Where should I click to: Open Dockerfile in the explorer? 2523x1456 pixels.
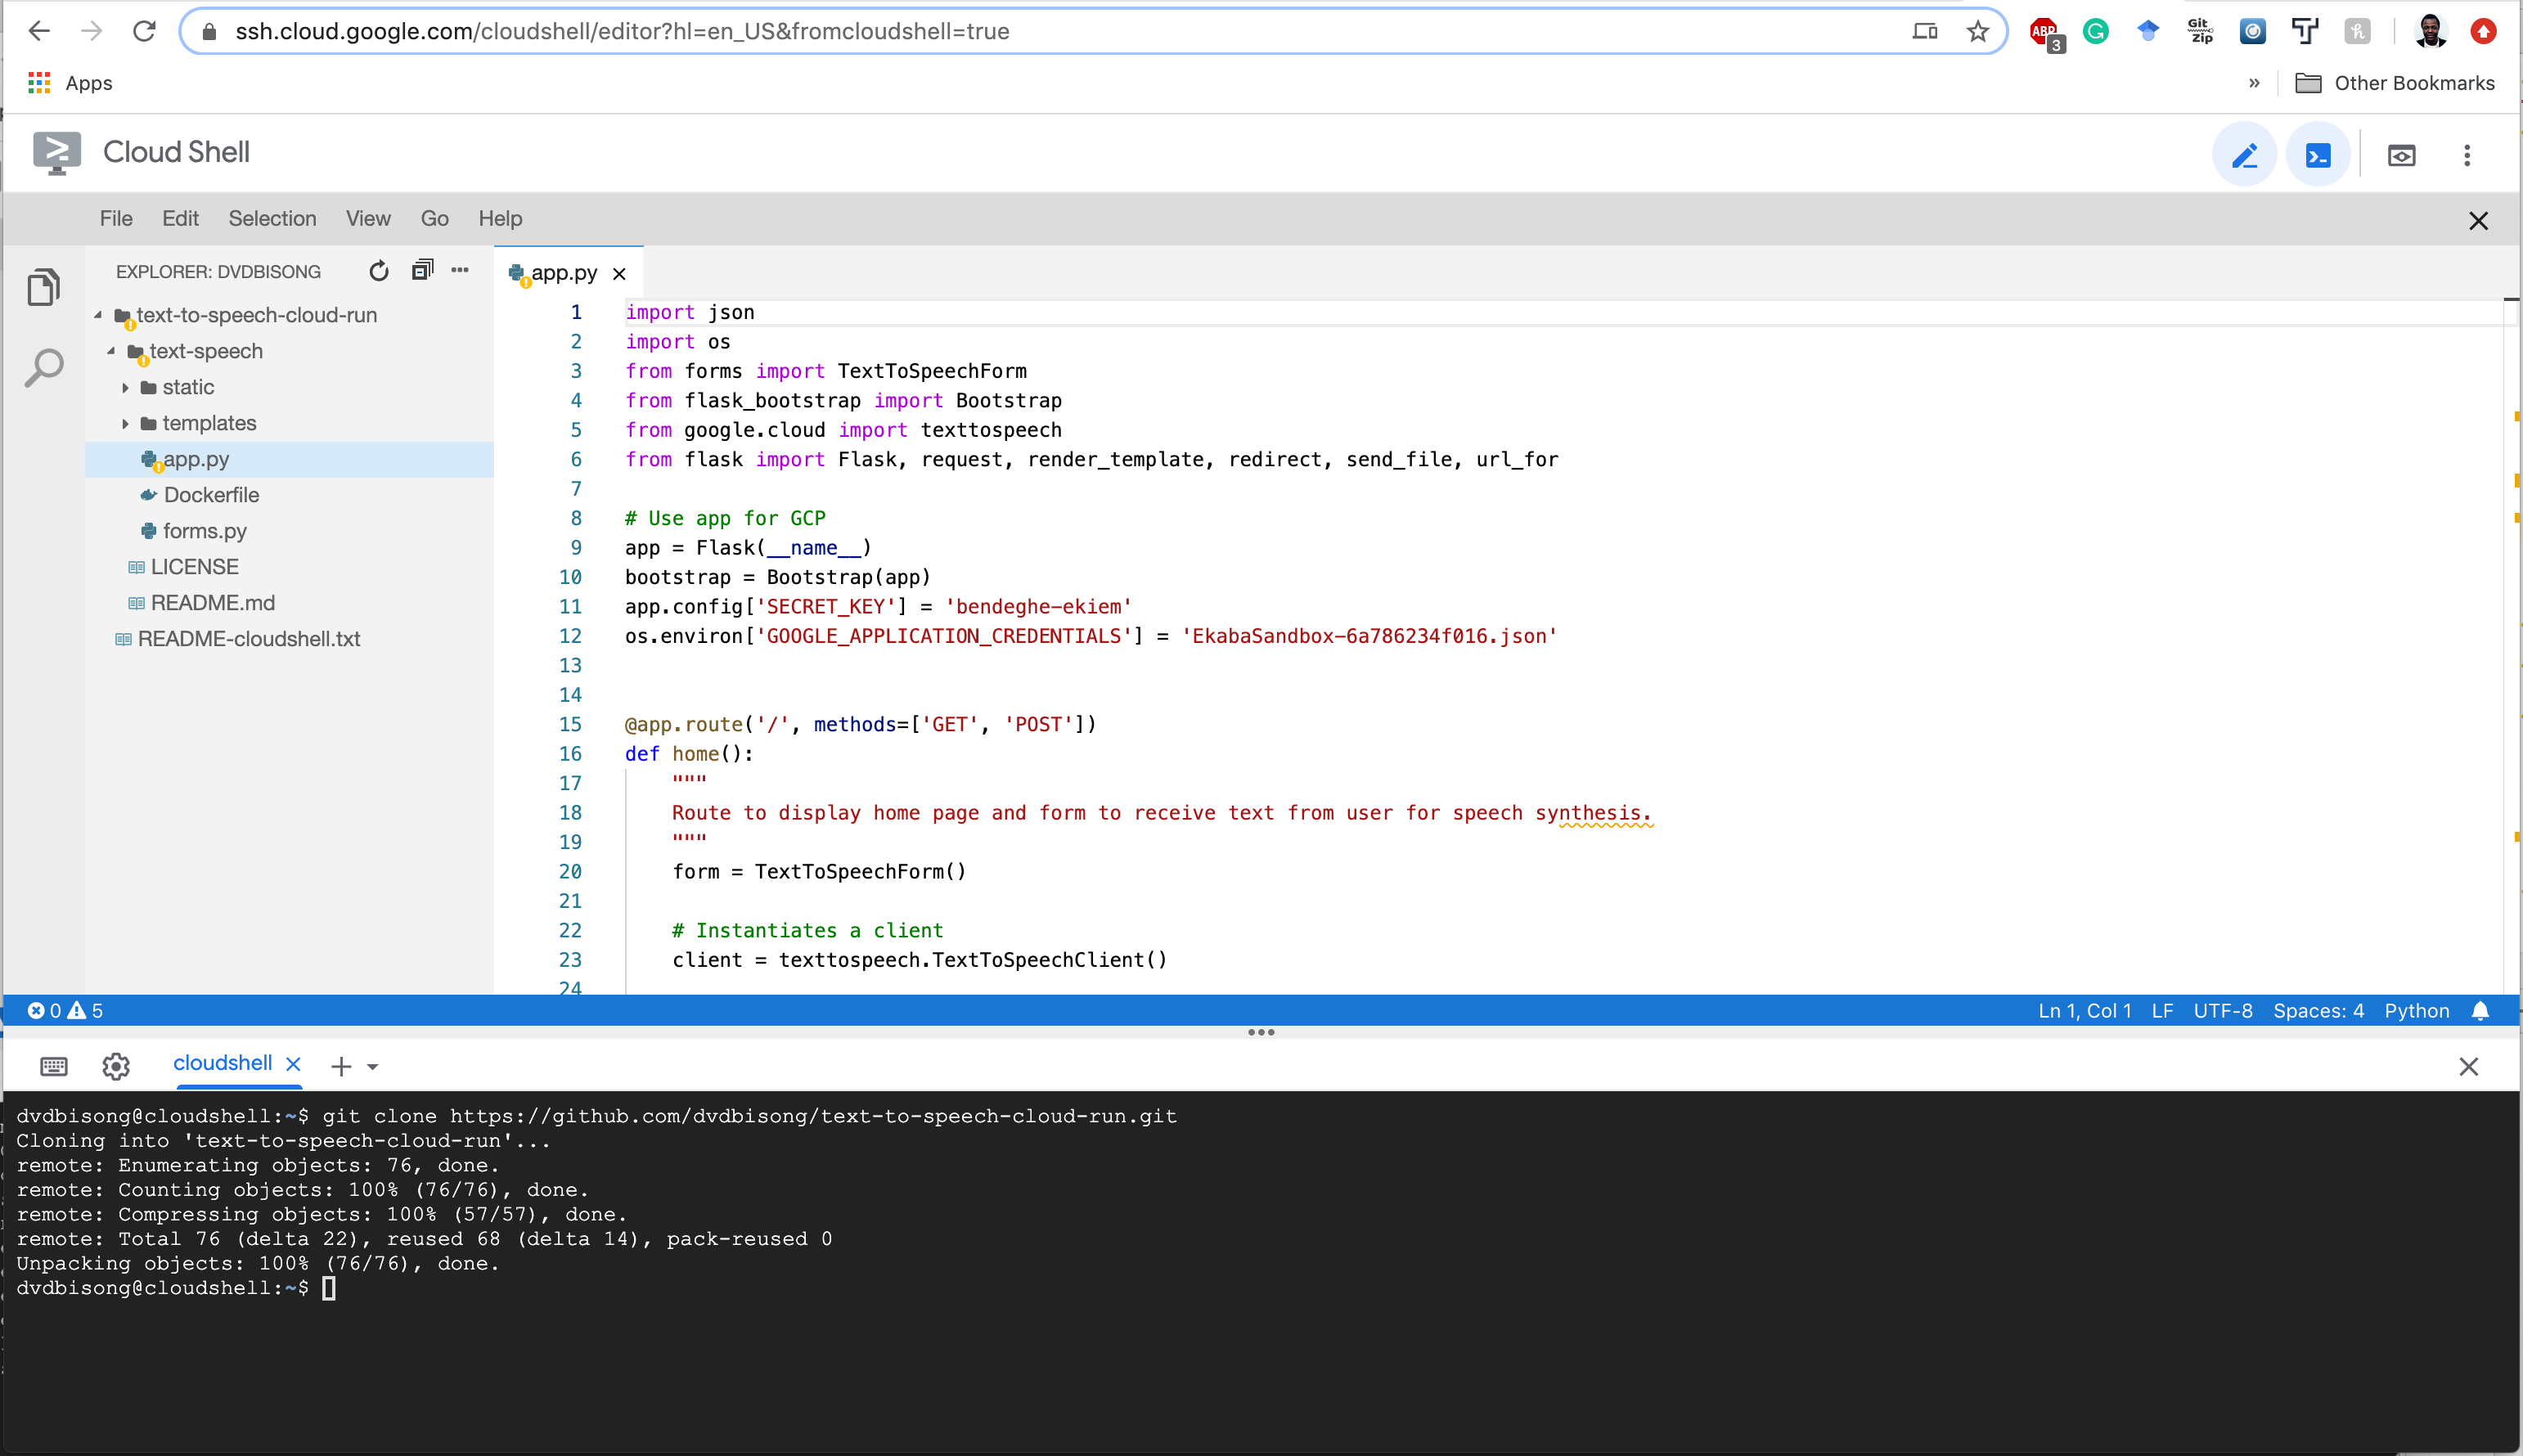tap(211, 495)
